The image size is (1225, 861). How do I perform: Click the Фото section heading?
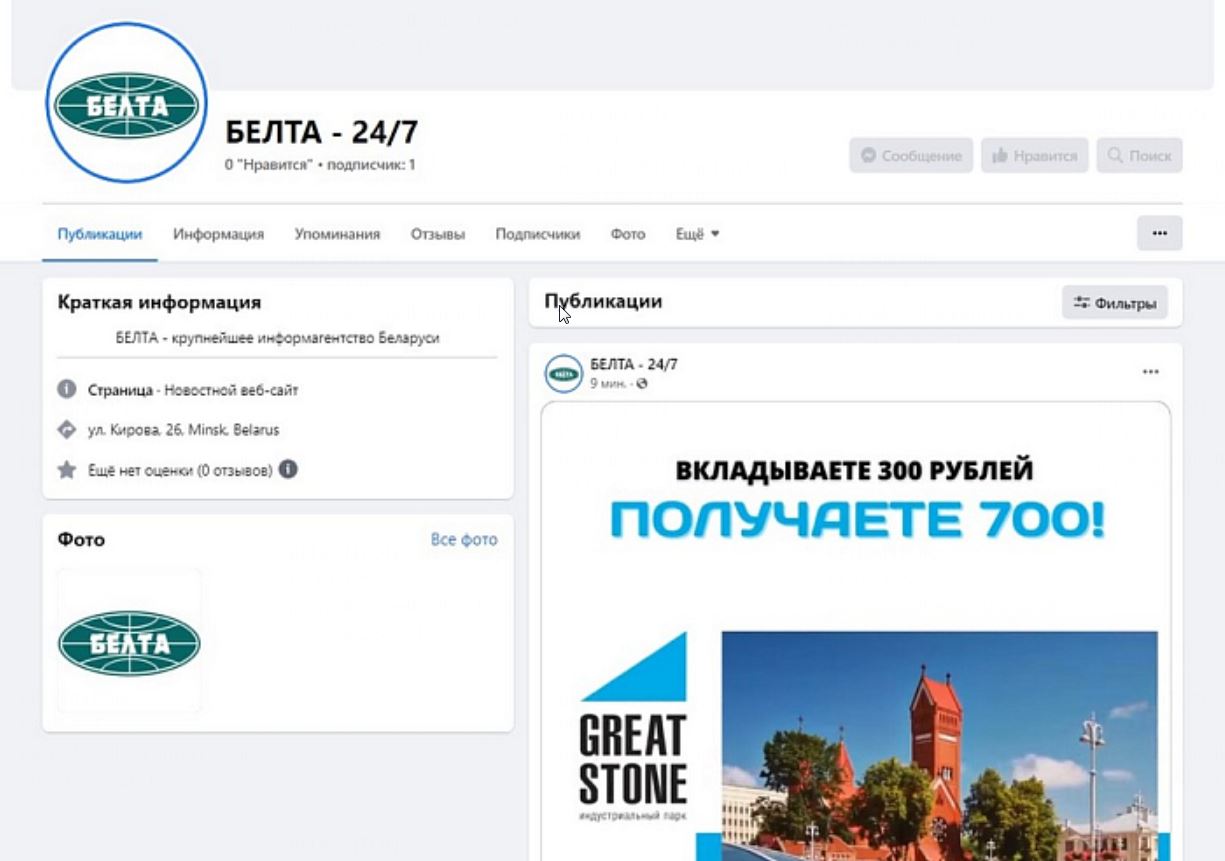(81, 539)
